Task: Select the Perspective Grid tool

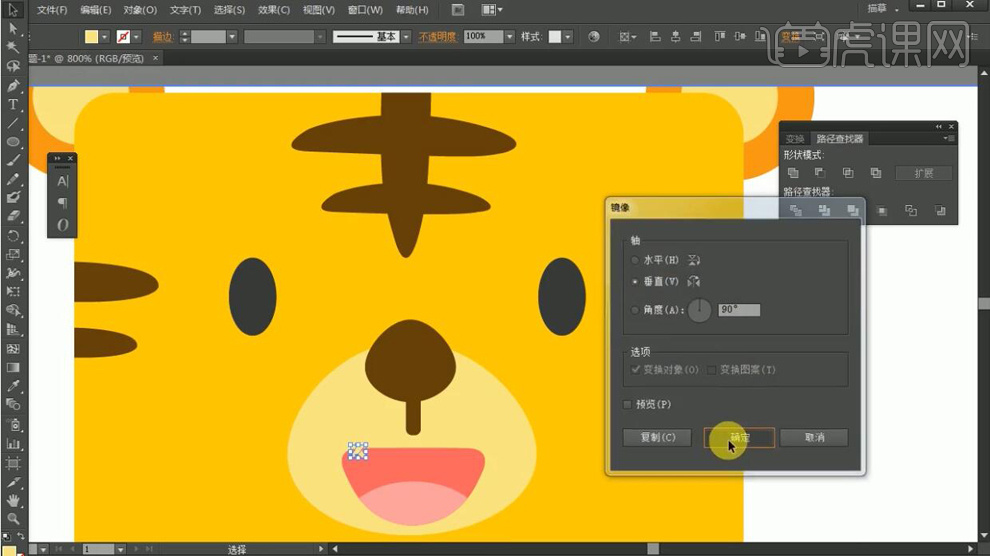Action: click(13, 329)
